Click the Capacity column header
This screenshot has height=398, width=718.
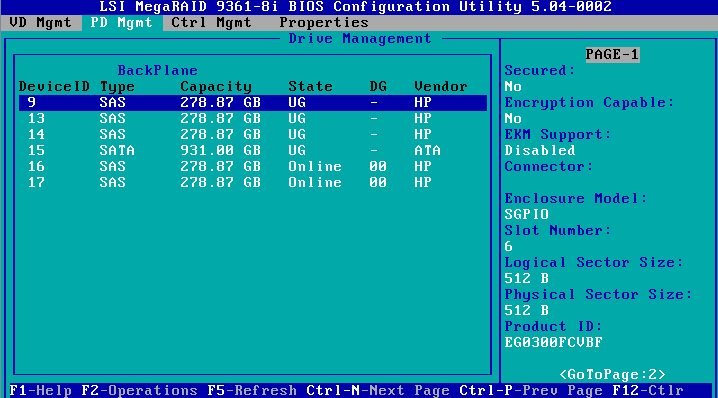[x=216, y=87]
